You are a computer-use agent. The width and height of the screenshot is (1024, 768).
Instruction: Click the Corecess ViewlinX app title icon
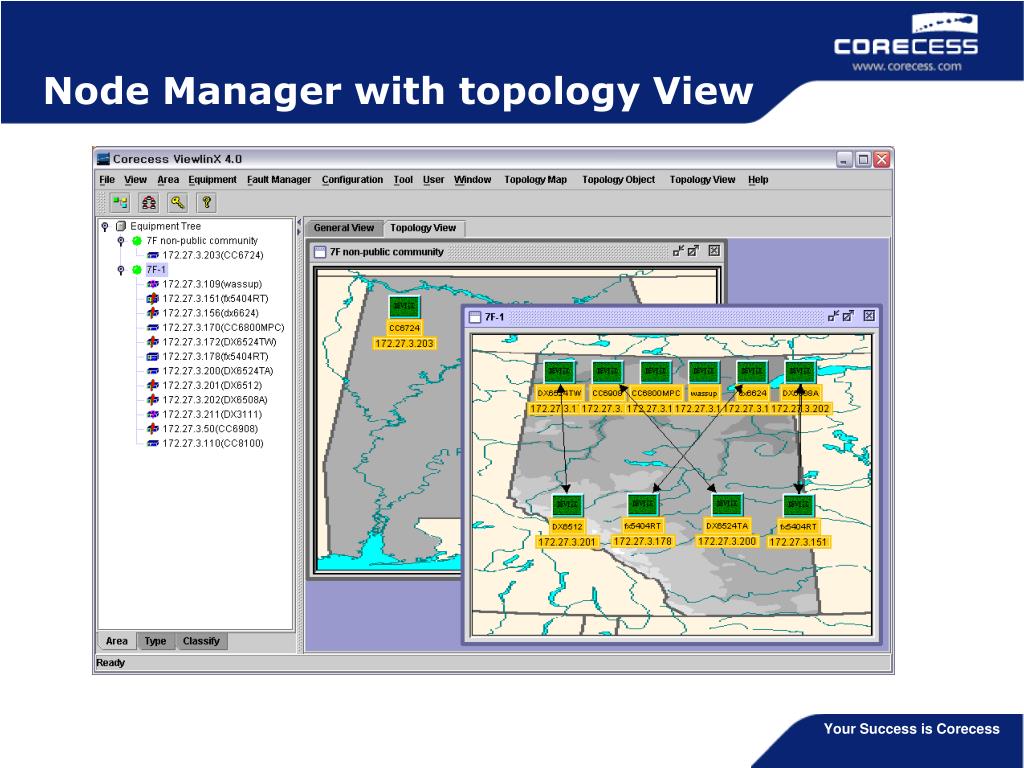[103, 159]
